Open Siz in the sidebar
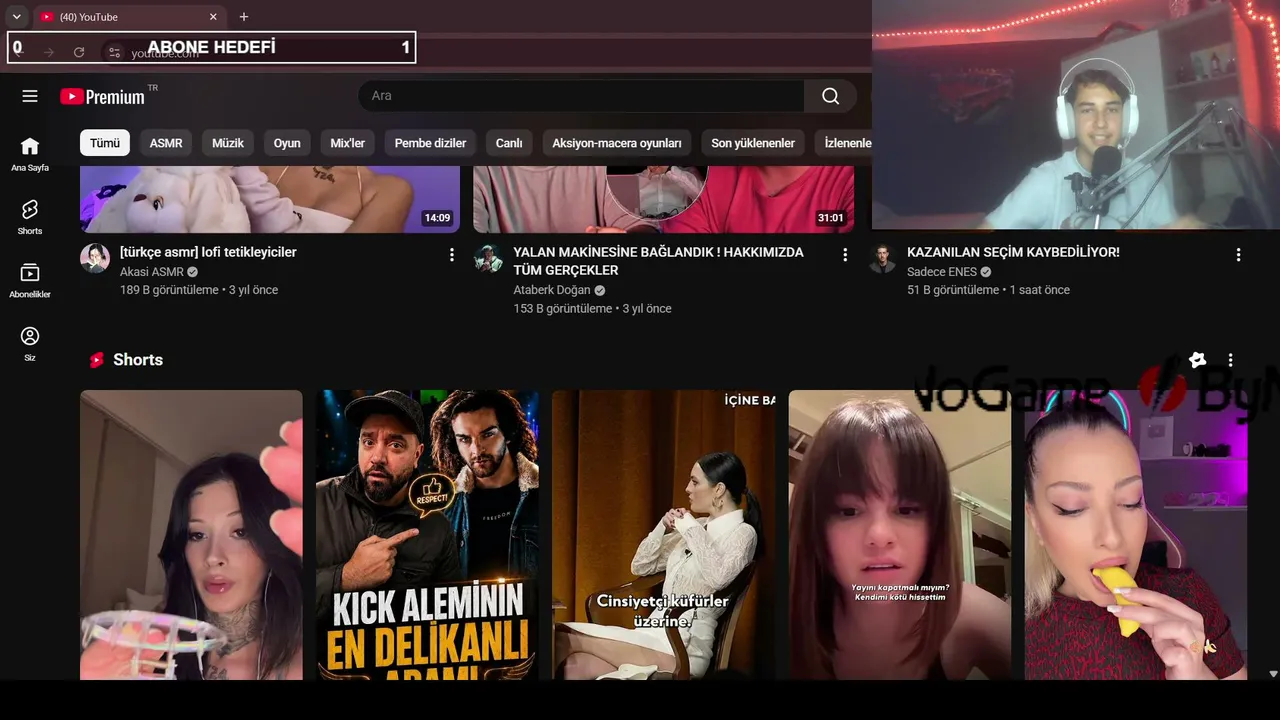Image resolution: width=1280 pixels, height=720 pixels. click(30, 343)
